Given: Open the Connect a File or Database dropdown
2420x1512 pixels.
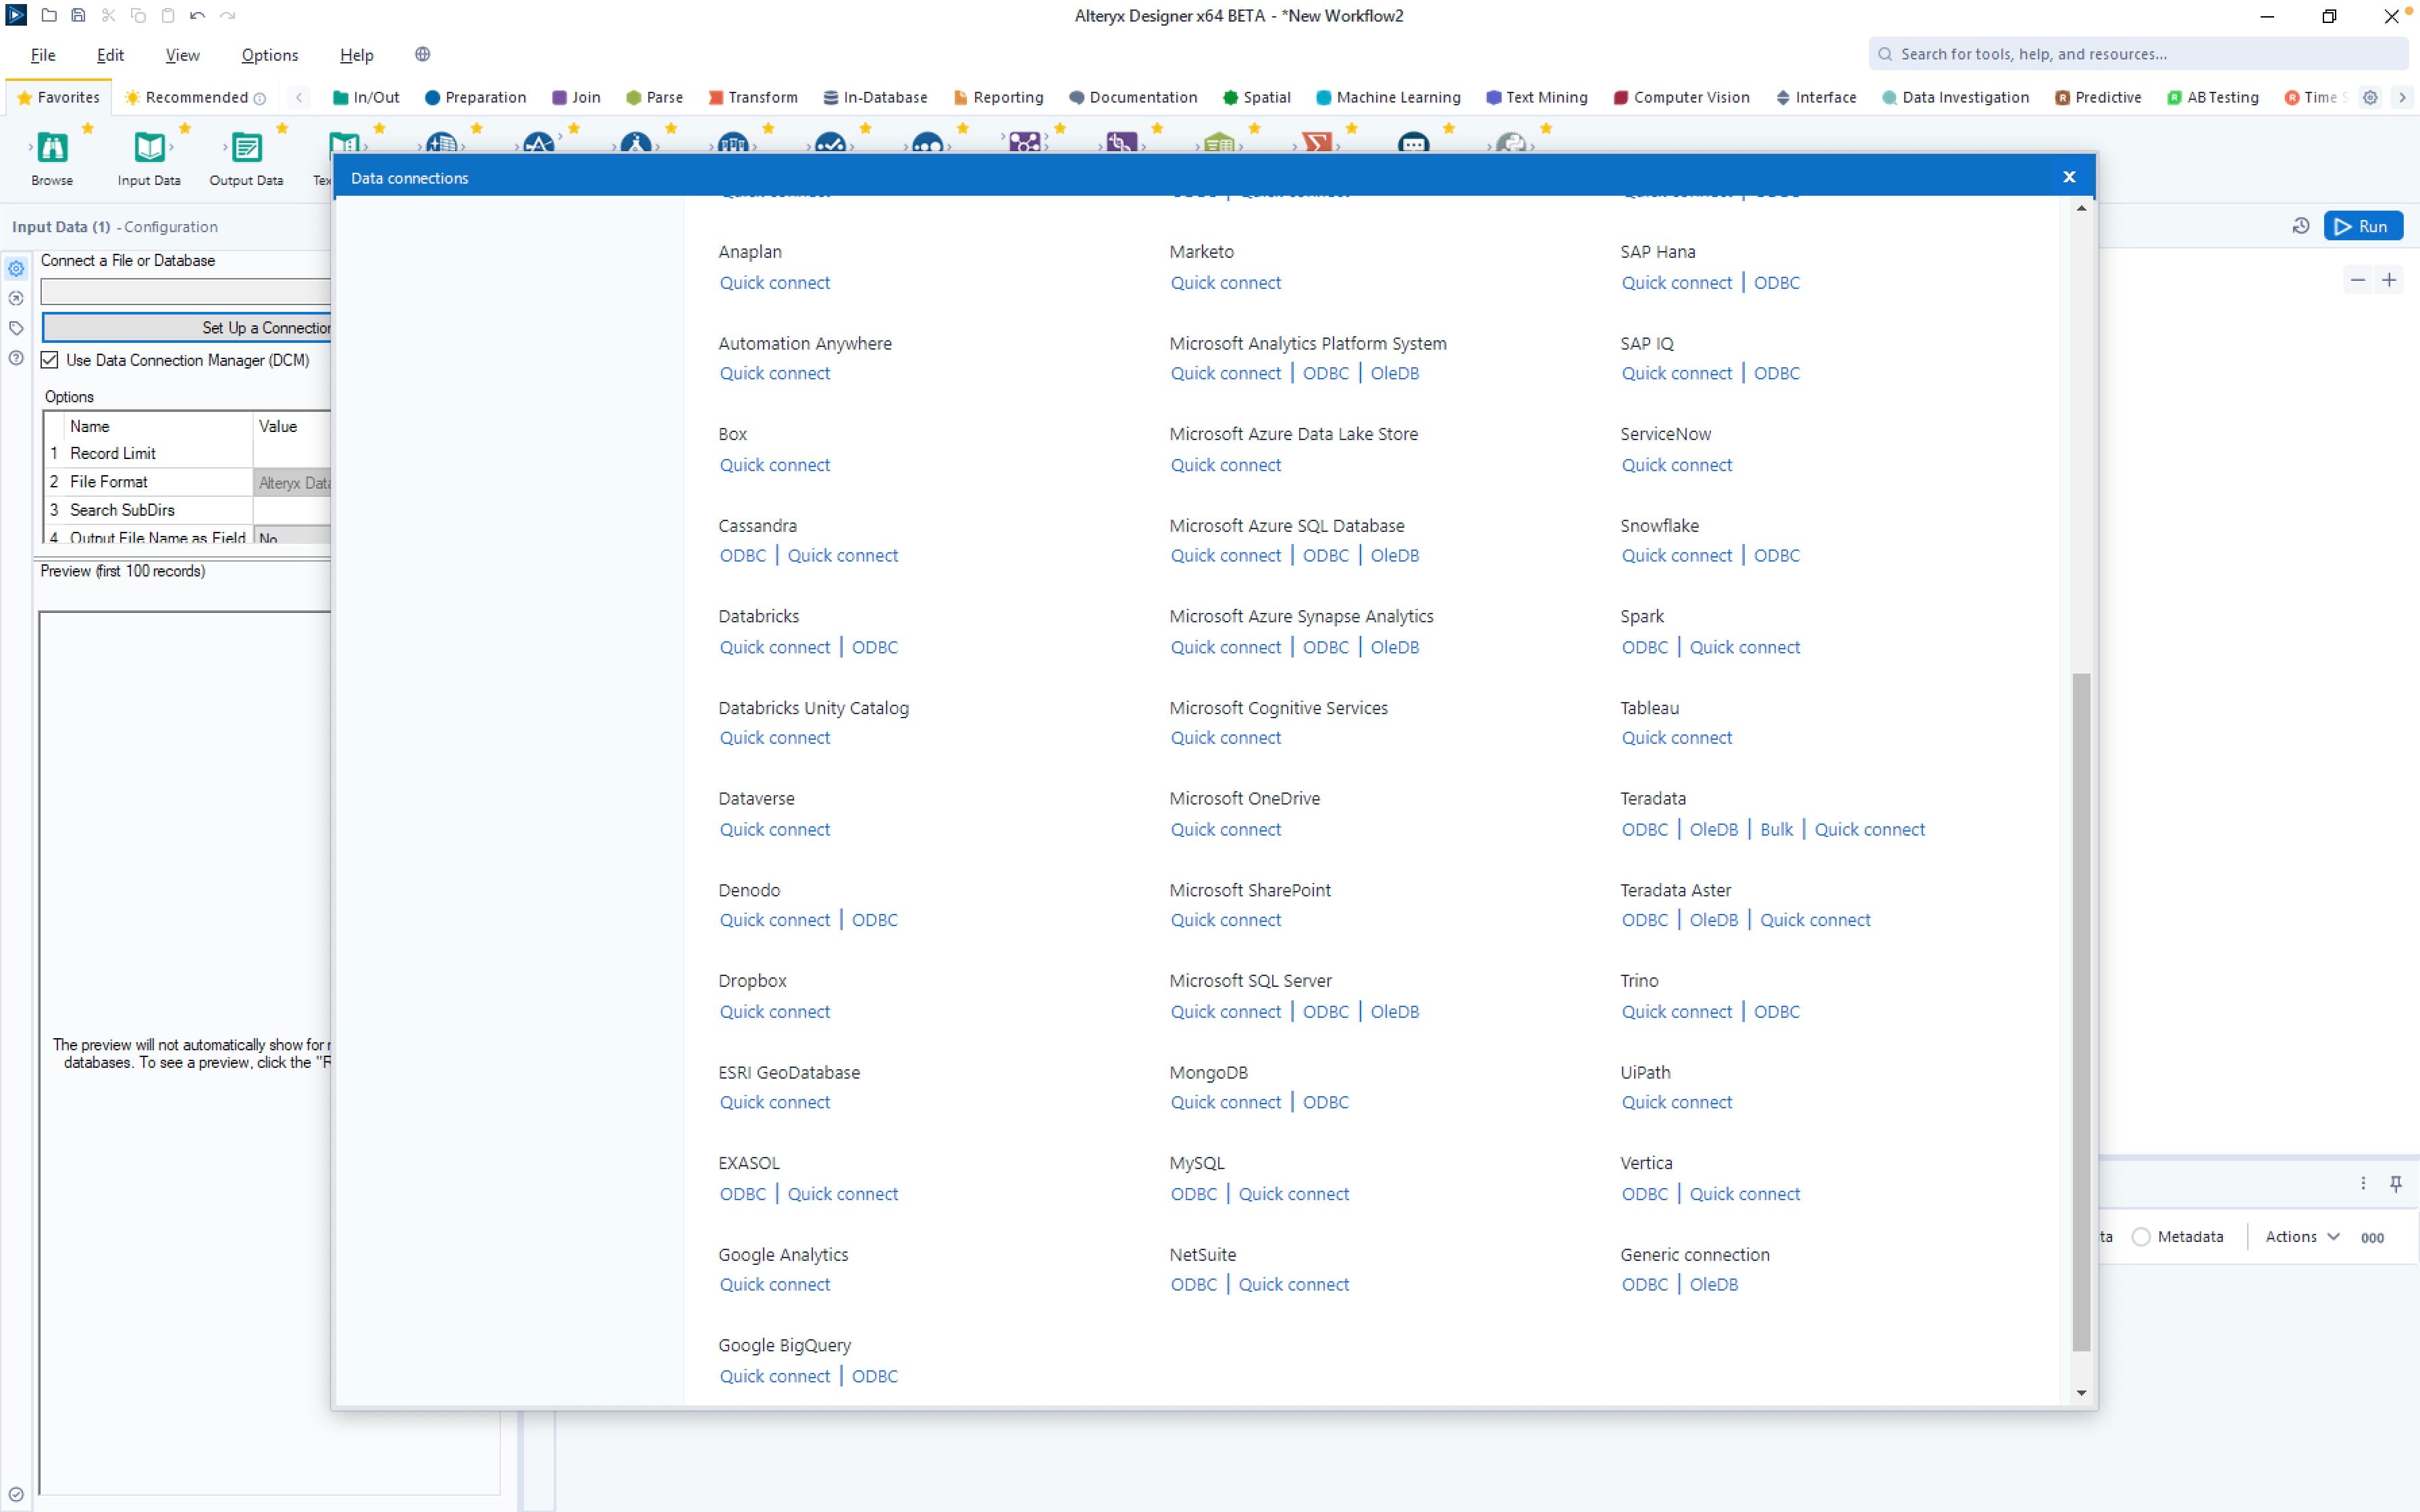Looking at the screenshot, I should pos(185,291).
